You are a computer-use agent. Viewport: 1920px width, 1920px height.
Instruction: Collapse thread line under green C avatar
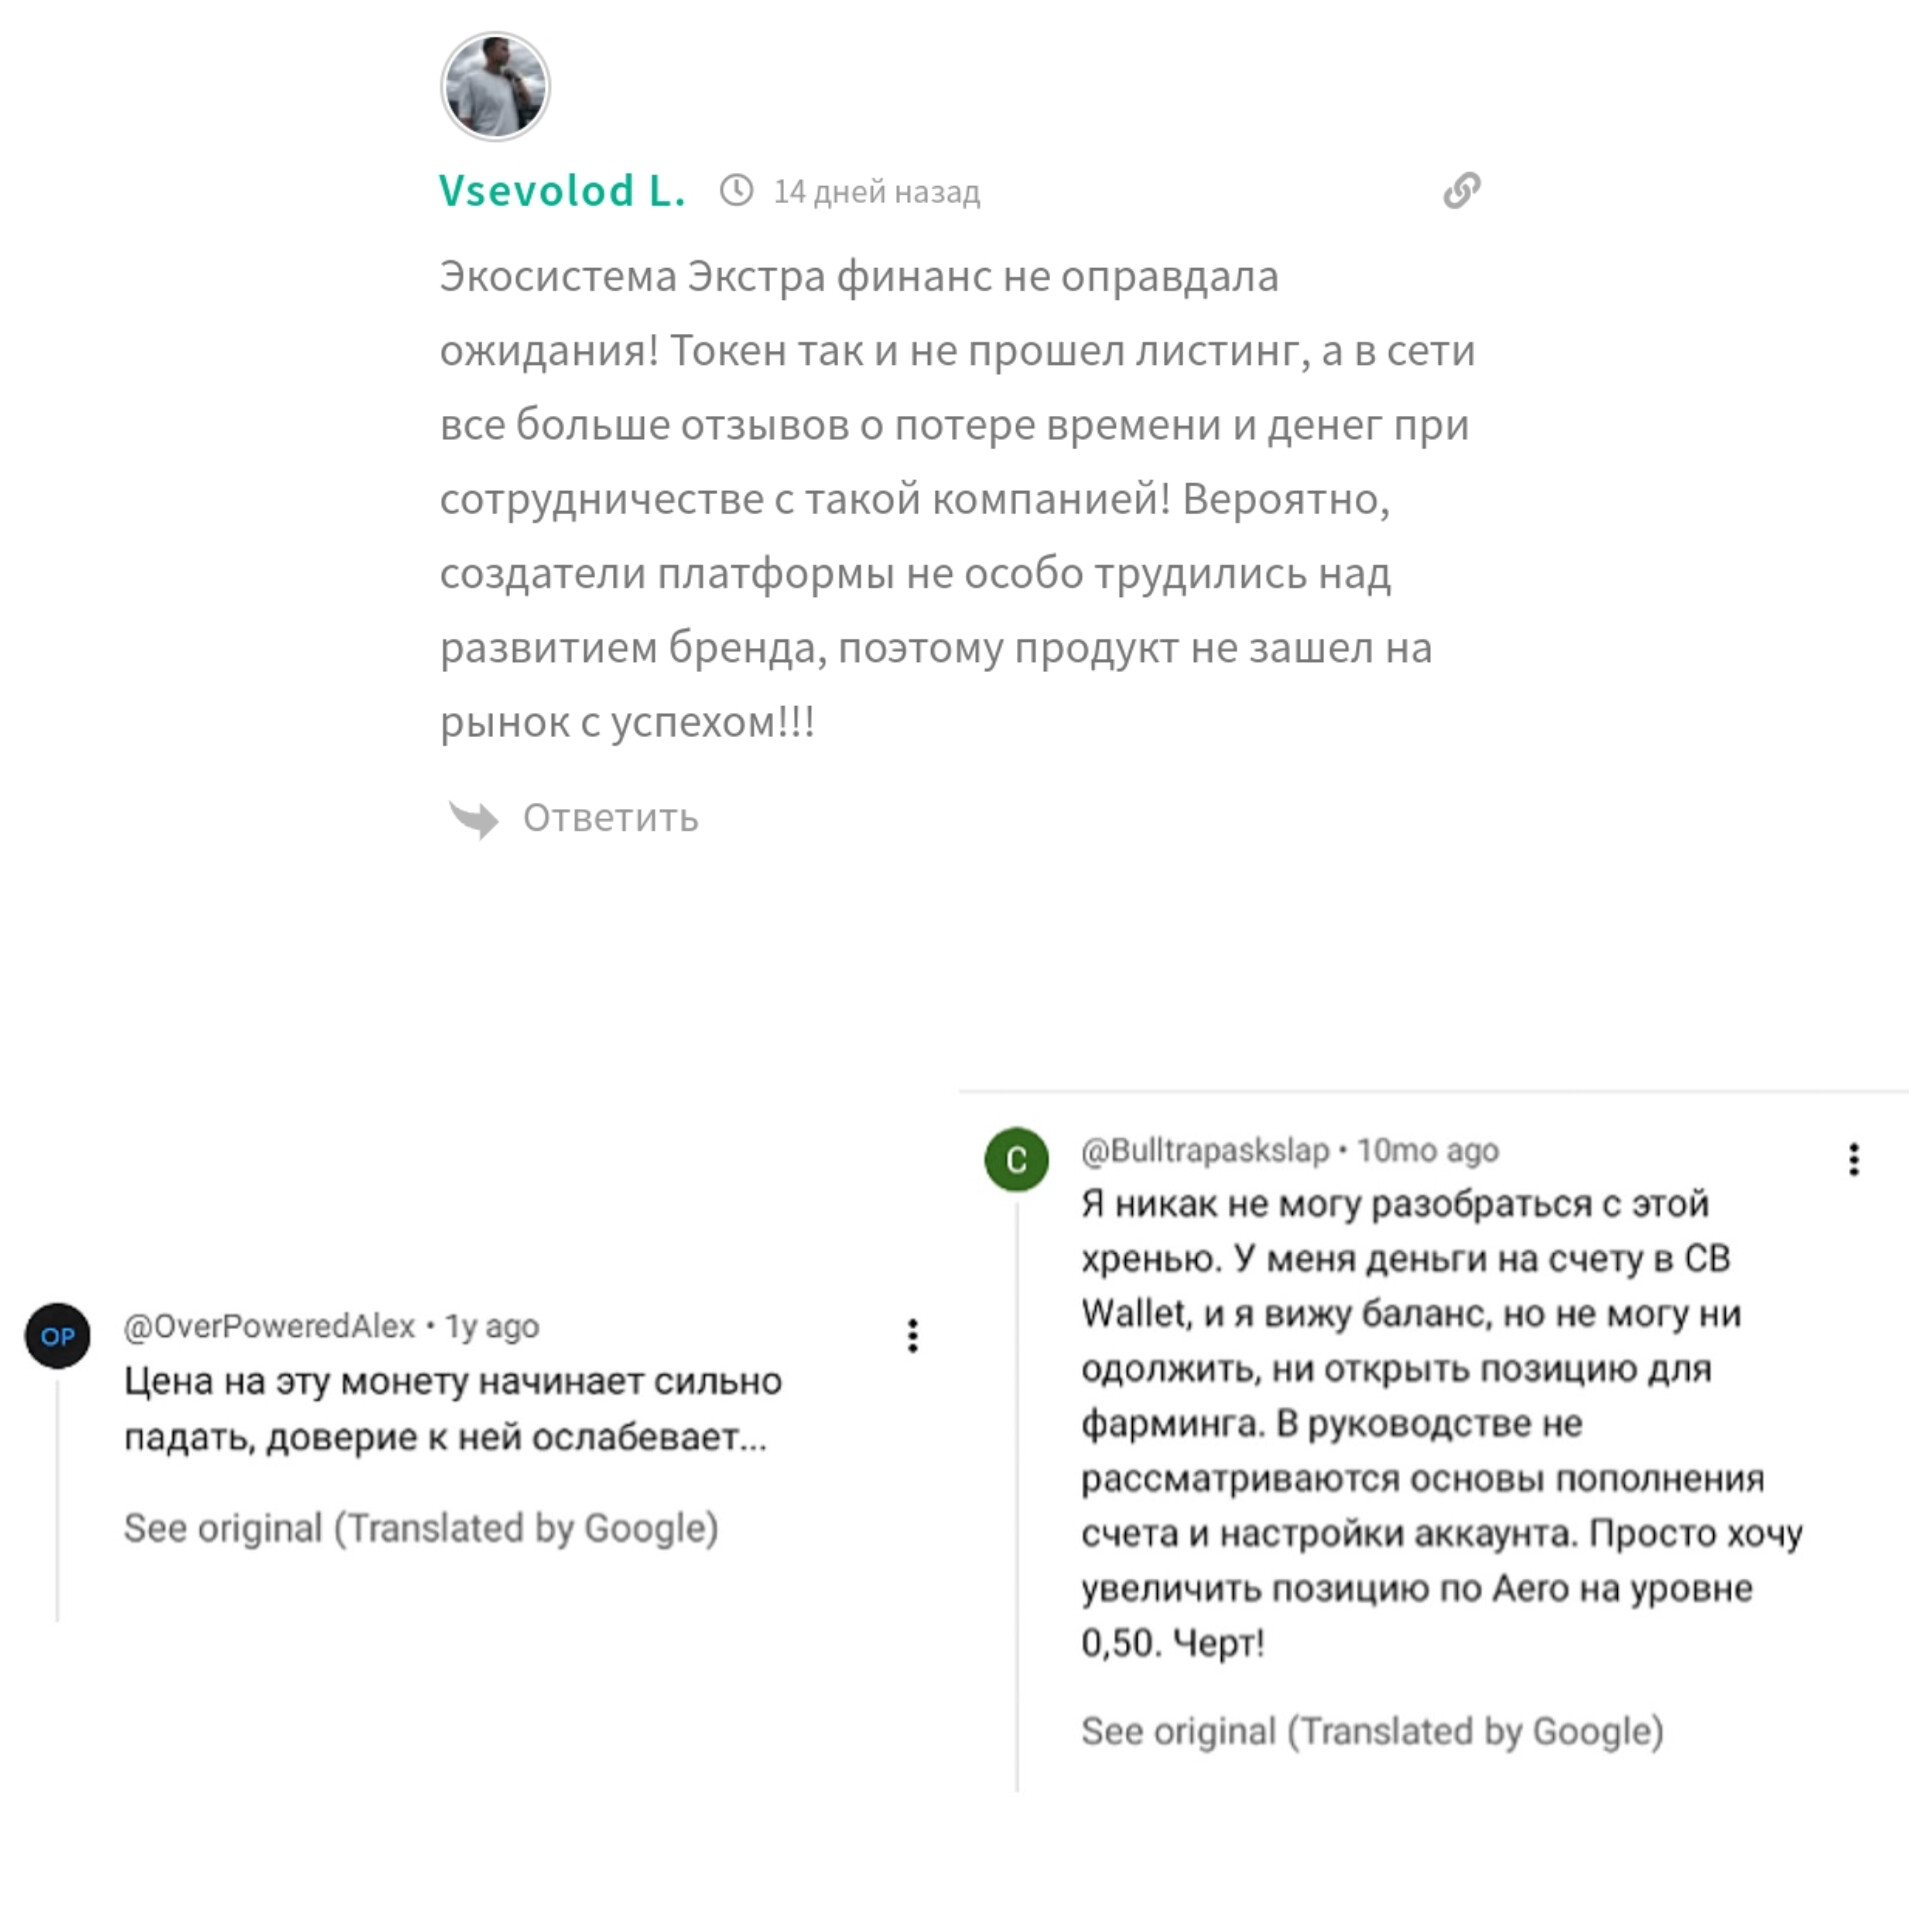(x=1017, y=1500)
